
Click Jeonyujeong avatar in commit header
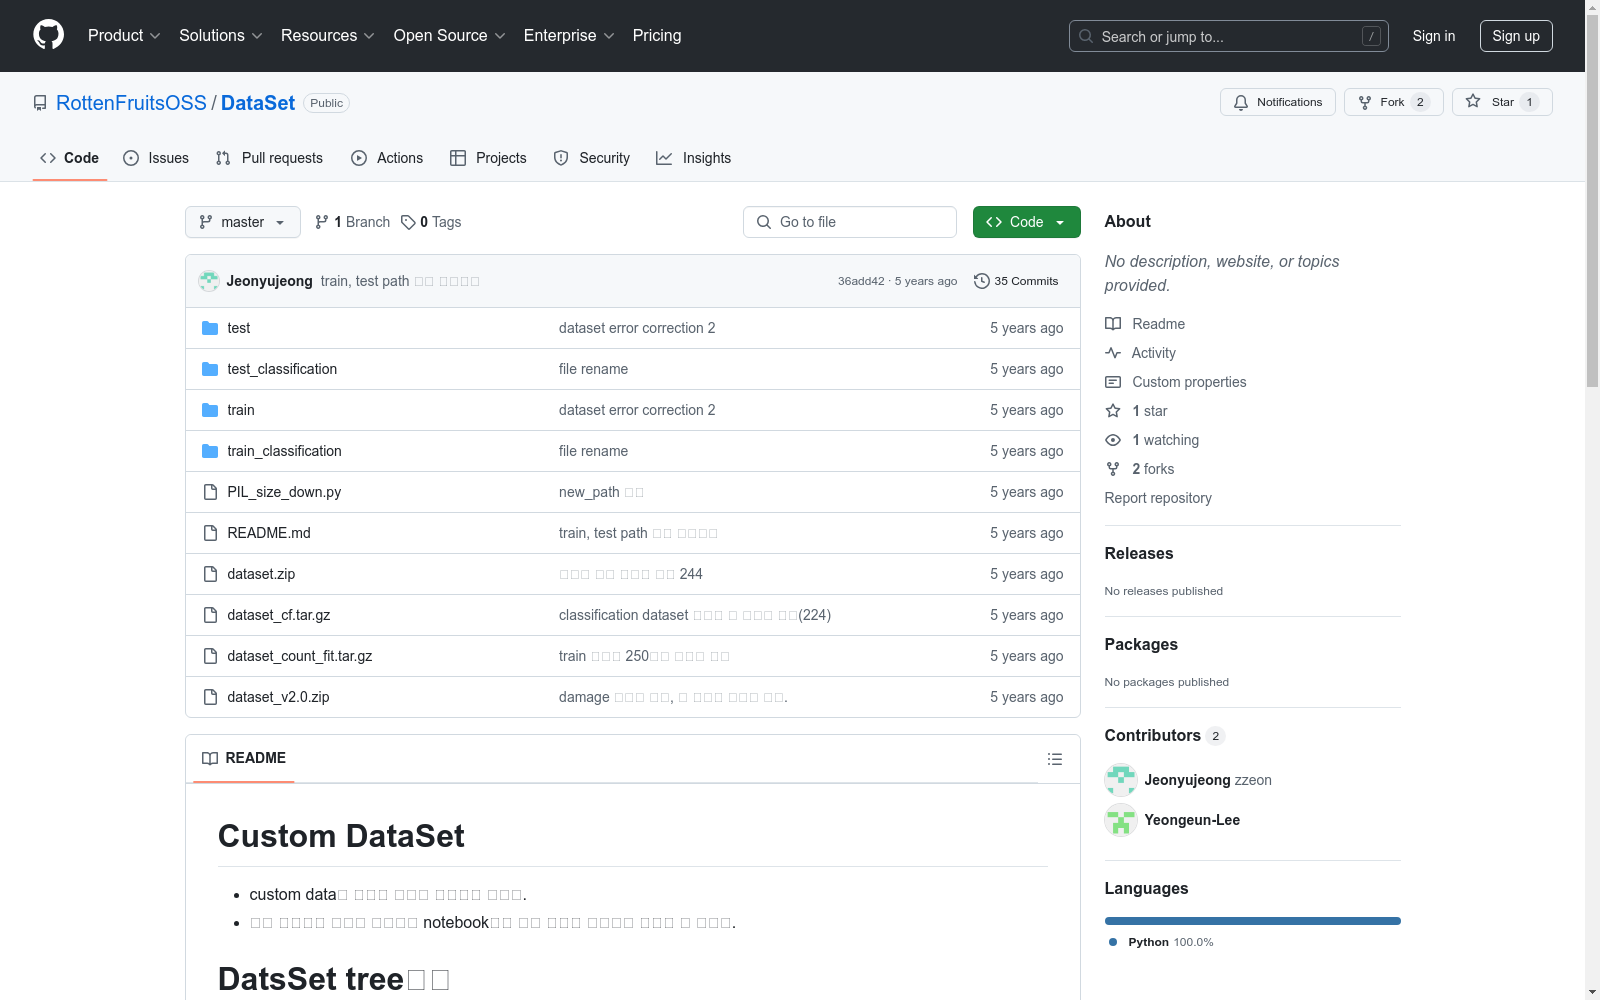(209, 281)
